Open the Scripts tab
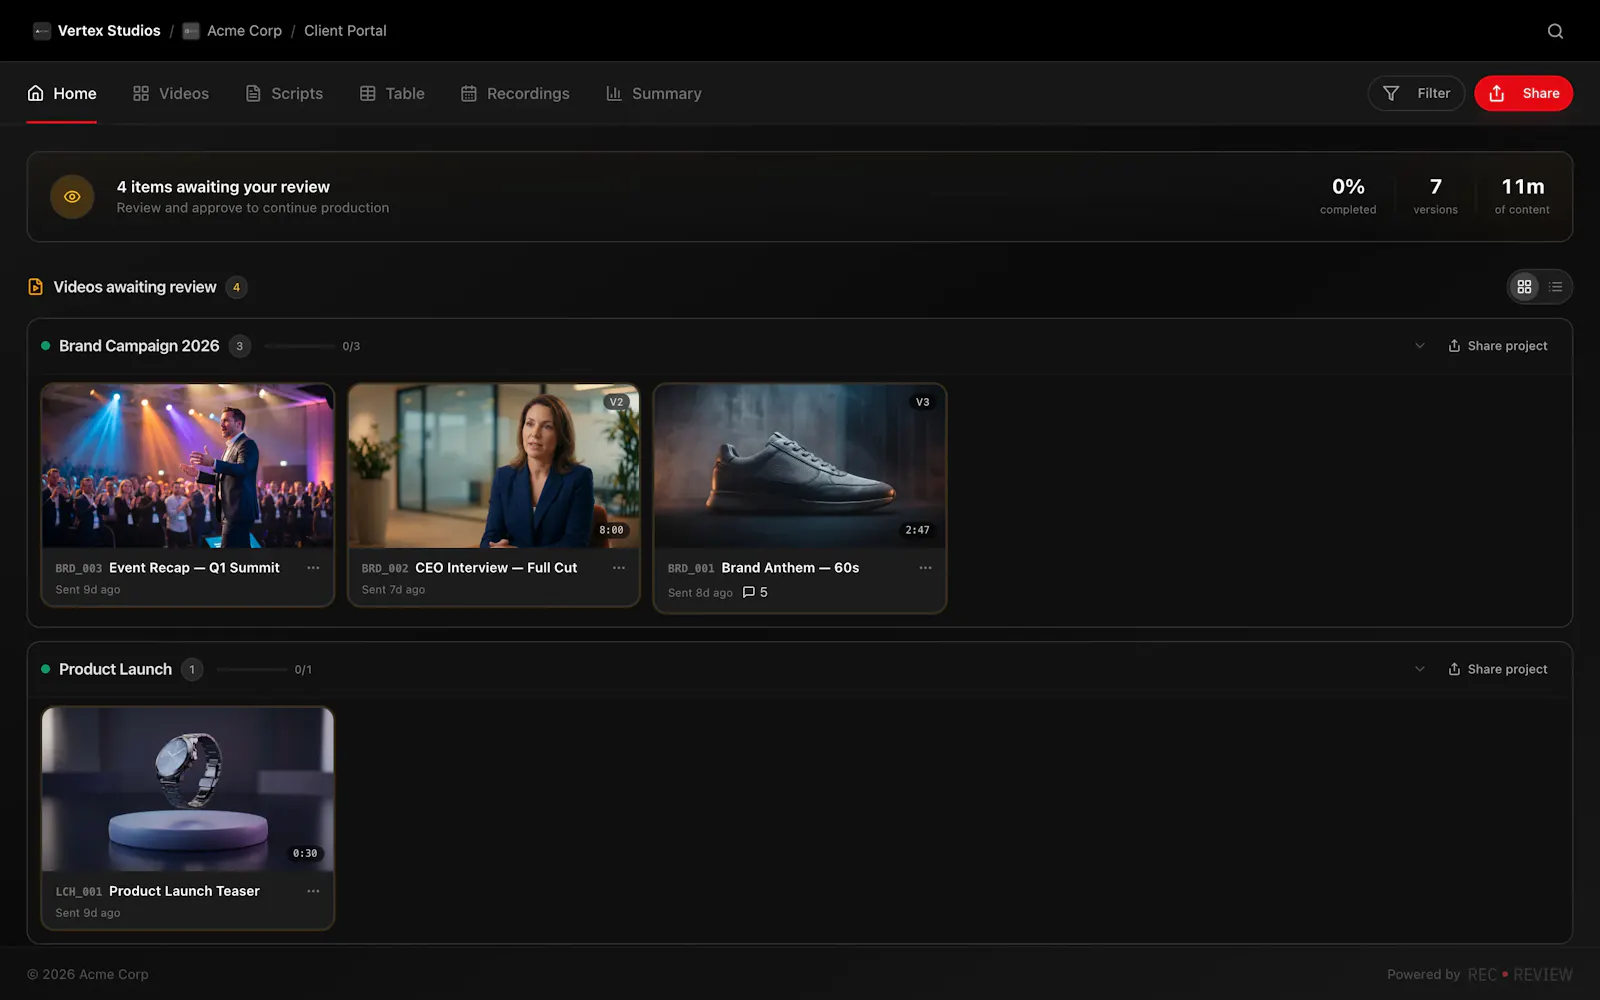The height and width of the screenshot is (1000, 1600). (284, 93)
